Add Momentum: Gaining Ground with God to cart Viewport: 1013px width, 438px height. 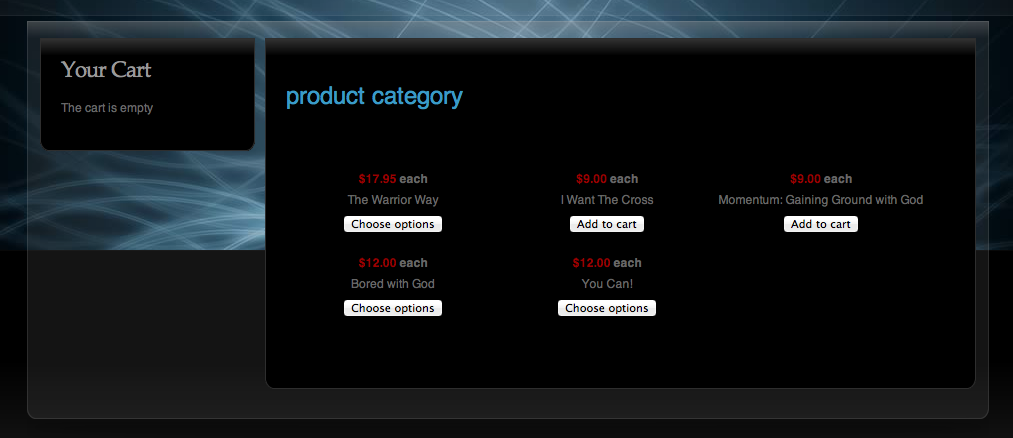tap(820, 224)
